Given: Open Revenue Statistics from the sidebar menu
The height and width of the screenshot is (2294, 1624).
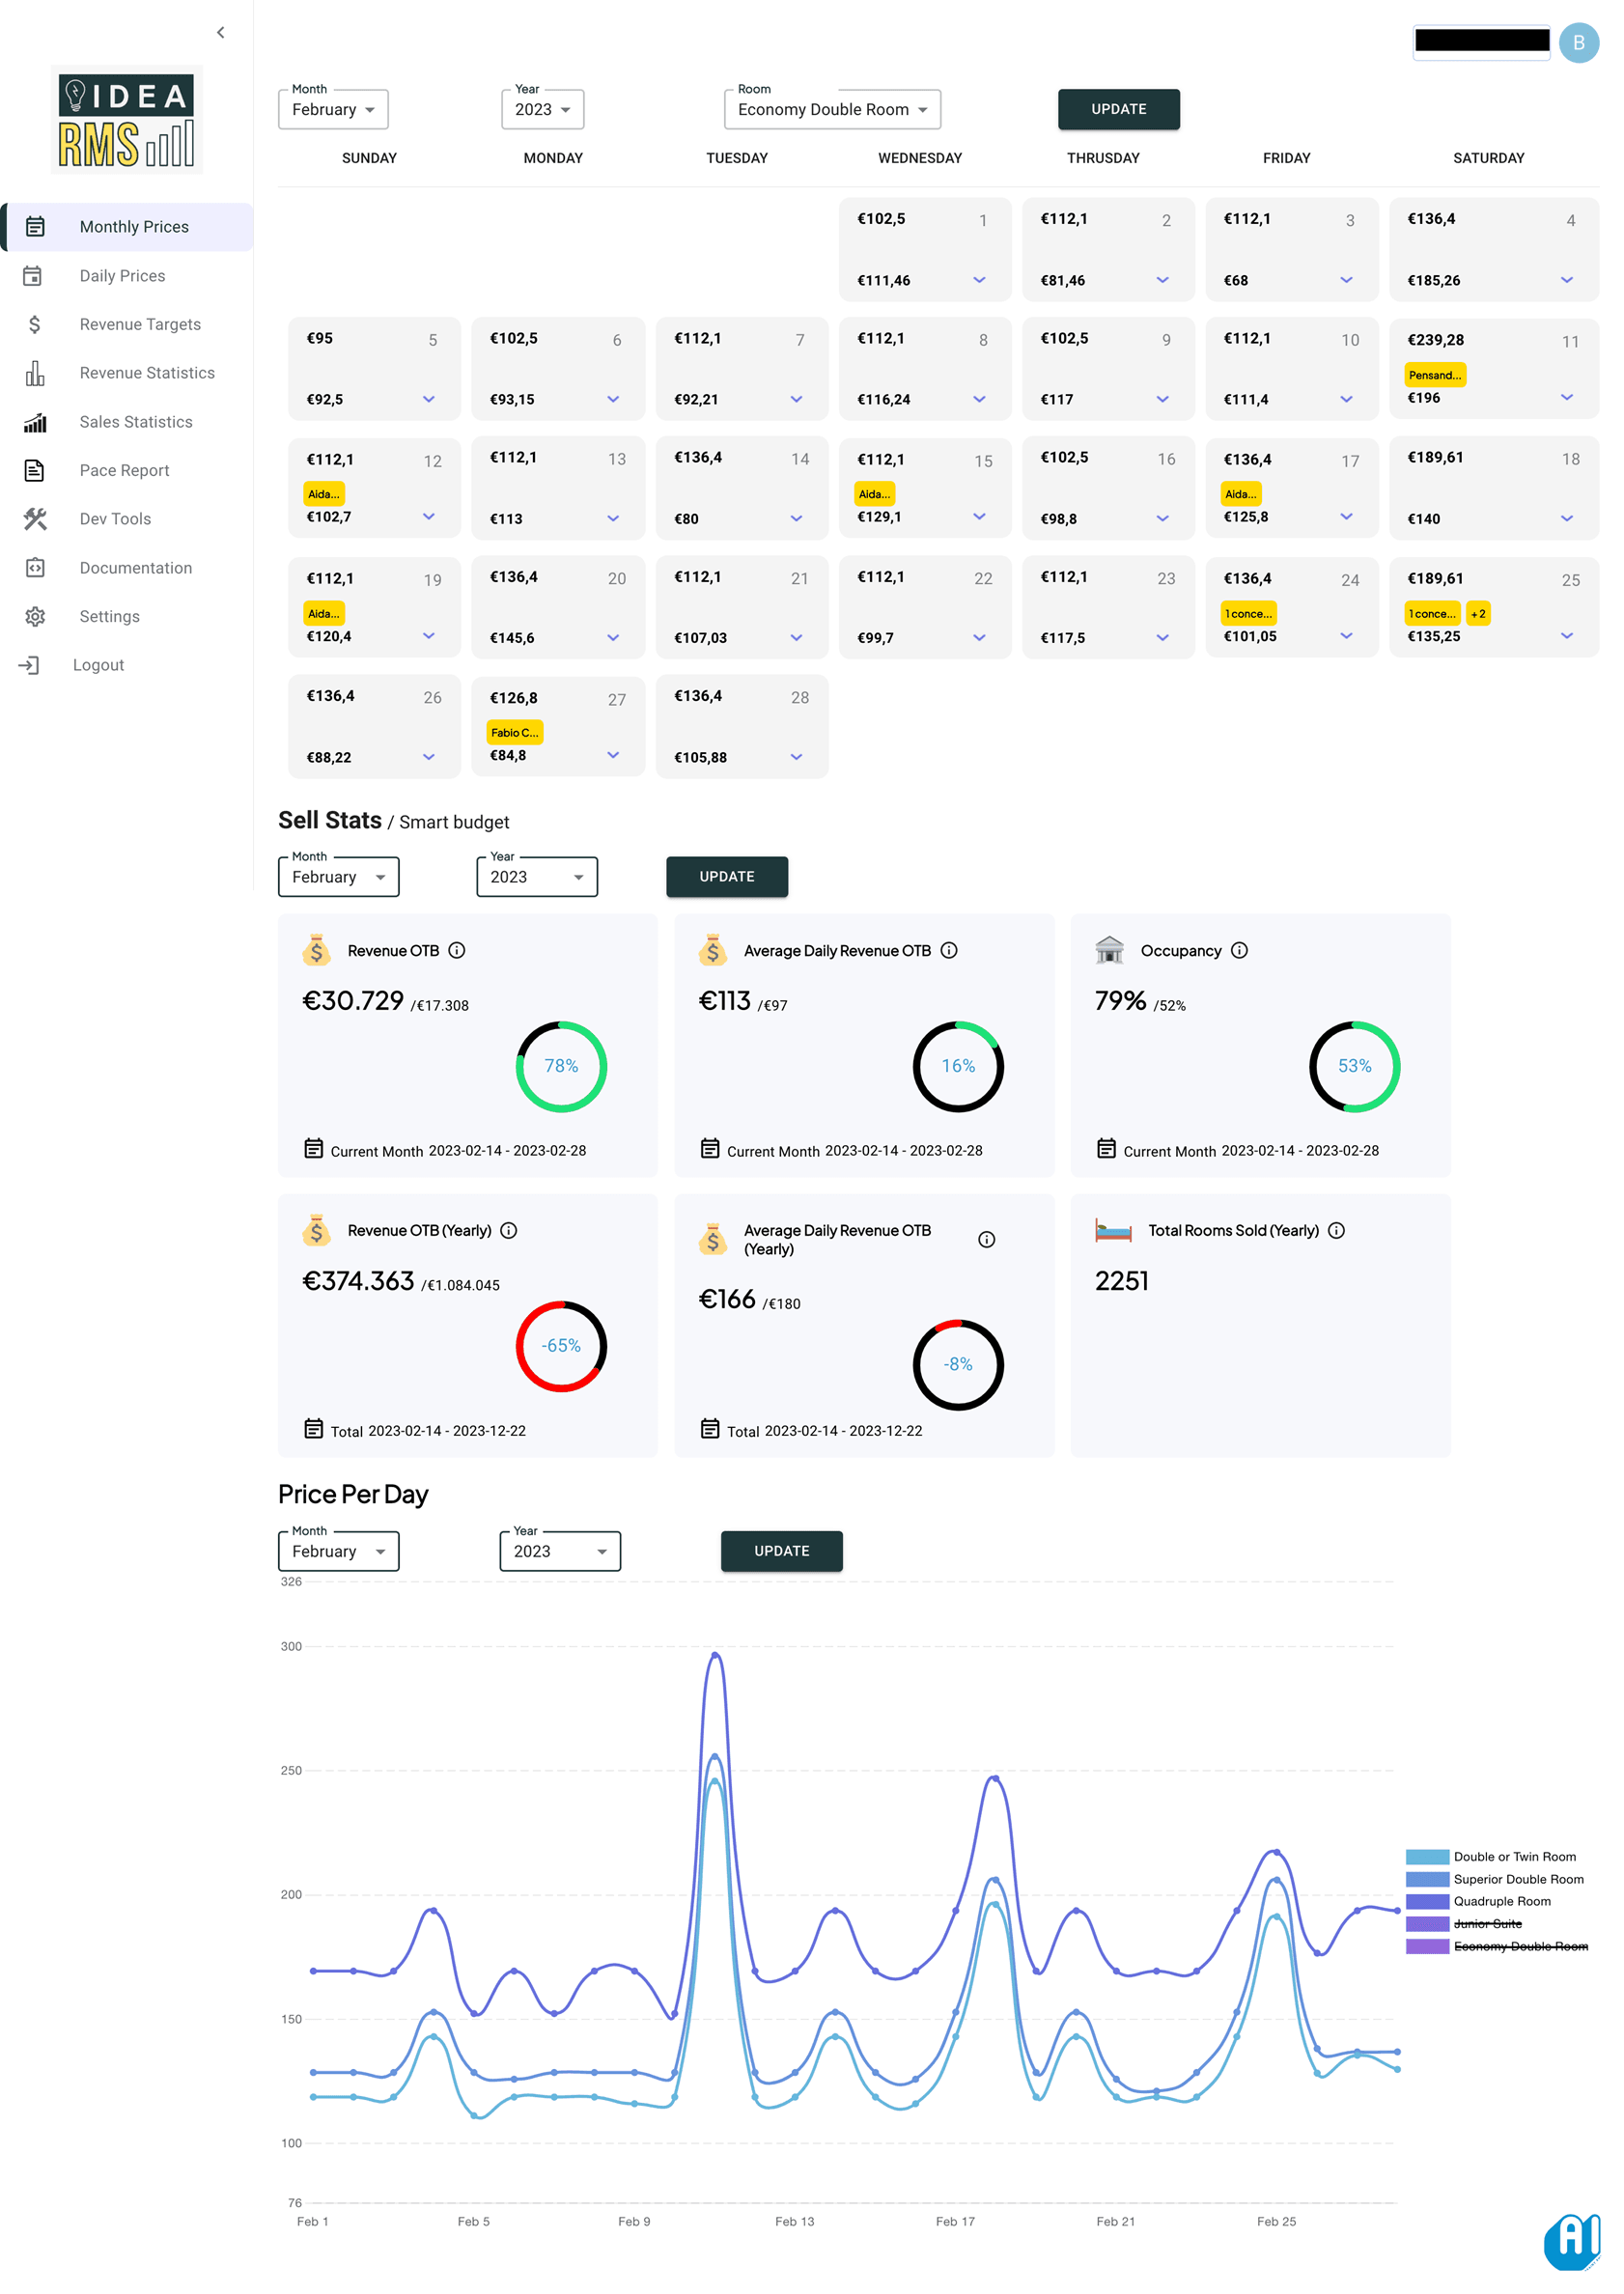Looking at the screenshot, I should (146, 372).
